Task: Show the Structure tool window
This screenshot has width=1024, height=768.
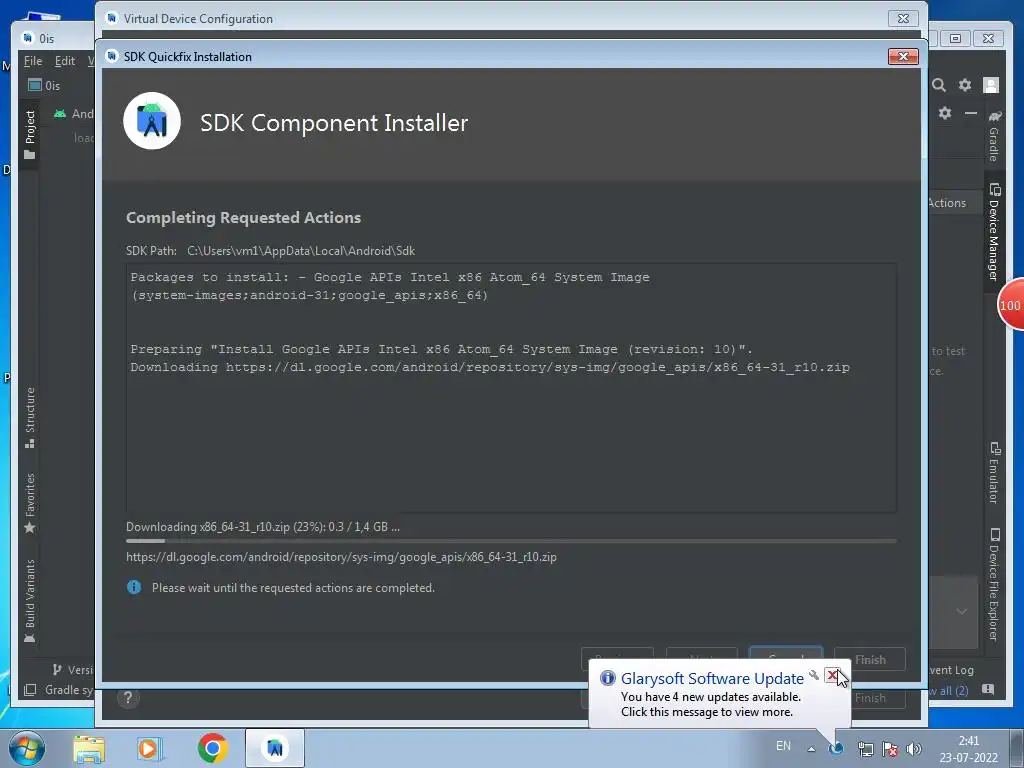Action: click(29, 417)
